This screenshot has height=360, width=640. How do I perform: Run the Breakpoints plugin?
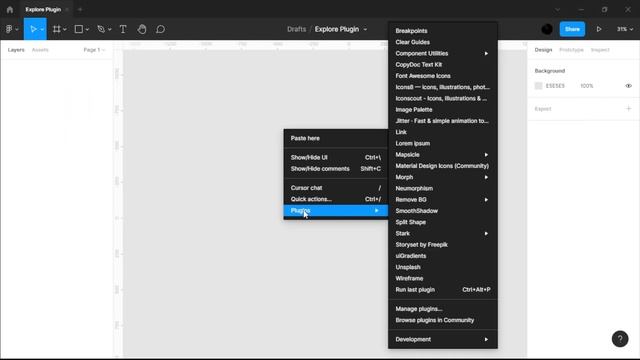pyautogui.click(x=442, y=31)
